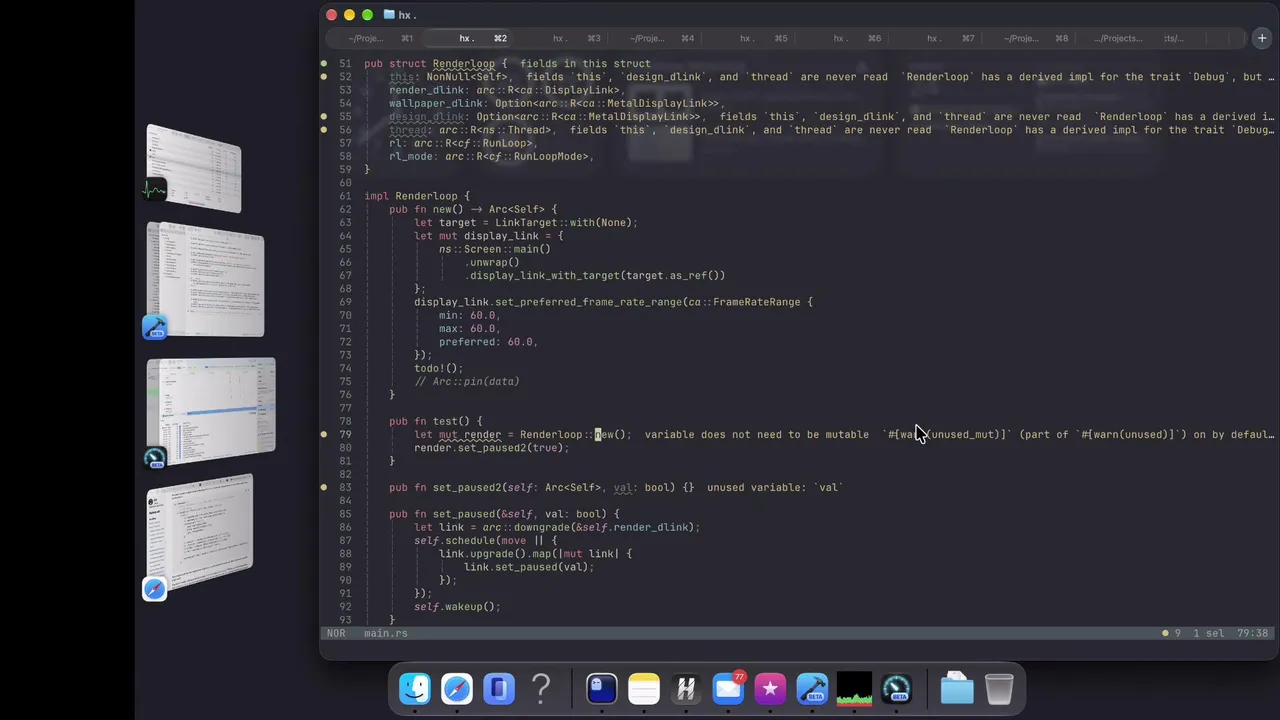Viewport: 1280px width, 720px height.
Task: Click warning dot beside line 55
Action: point(323,116)
